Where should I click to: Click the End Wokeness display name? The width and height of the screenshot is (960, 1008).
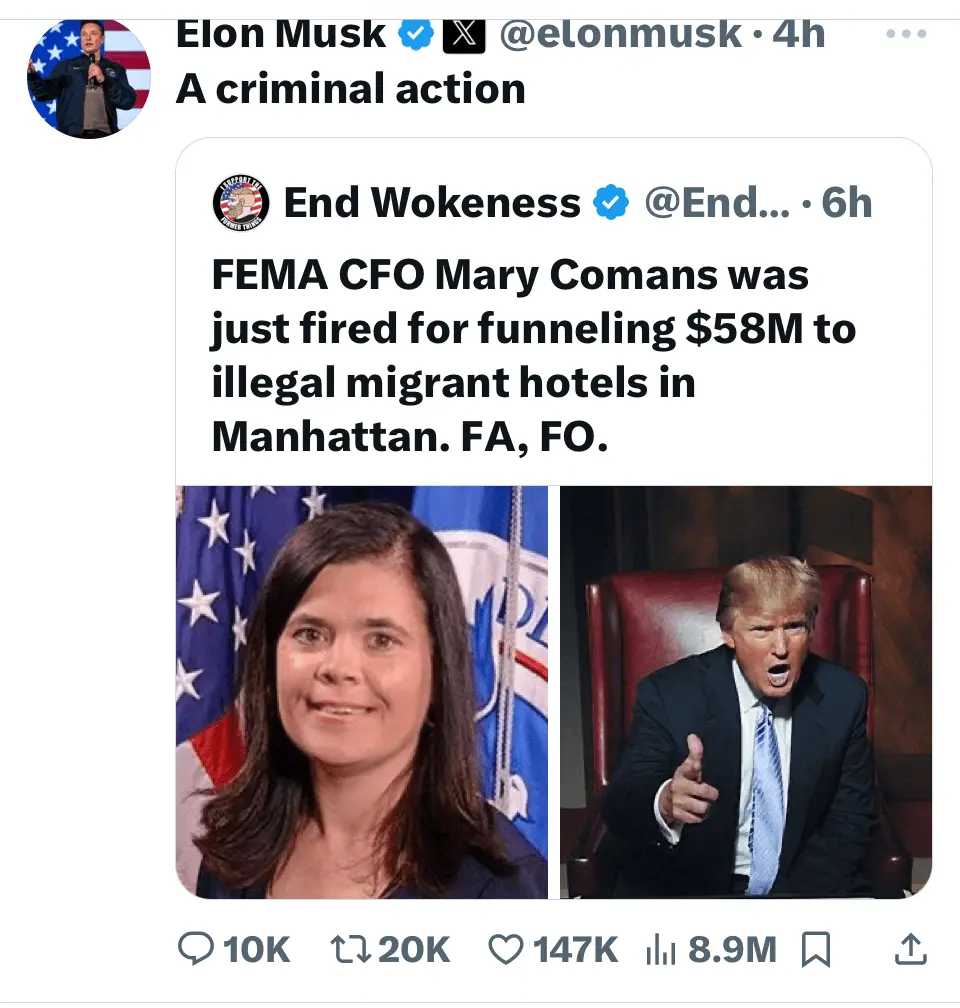click(x=431, y=203)
